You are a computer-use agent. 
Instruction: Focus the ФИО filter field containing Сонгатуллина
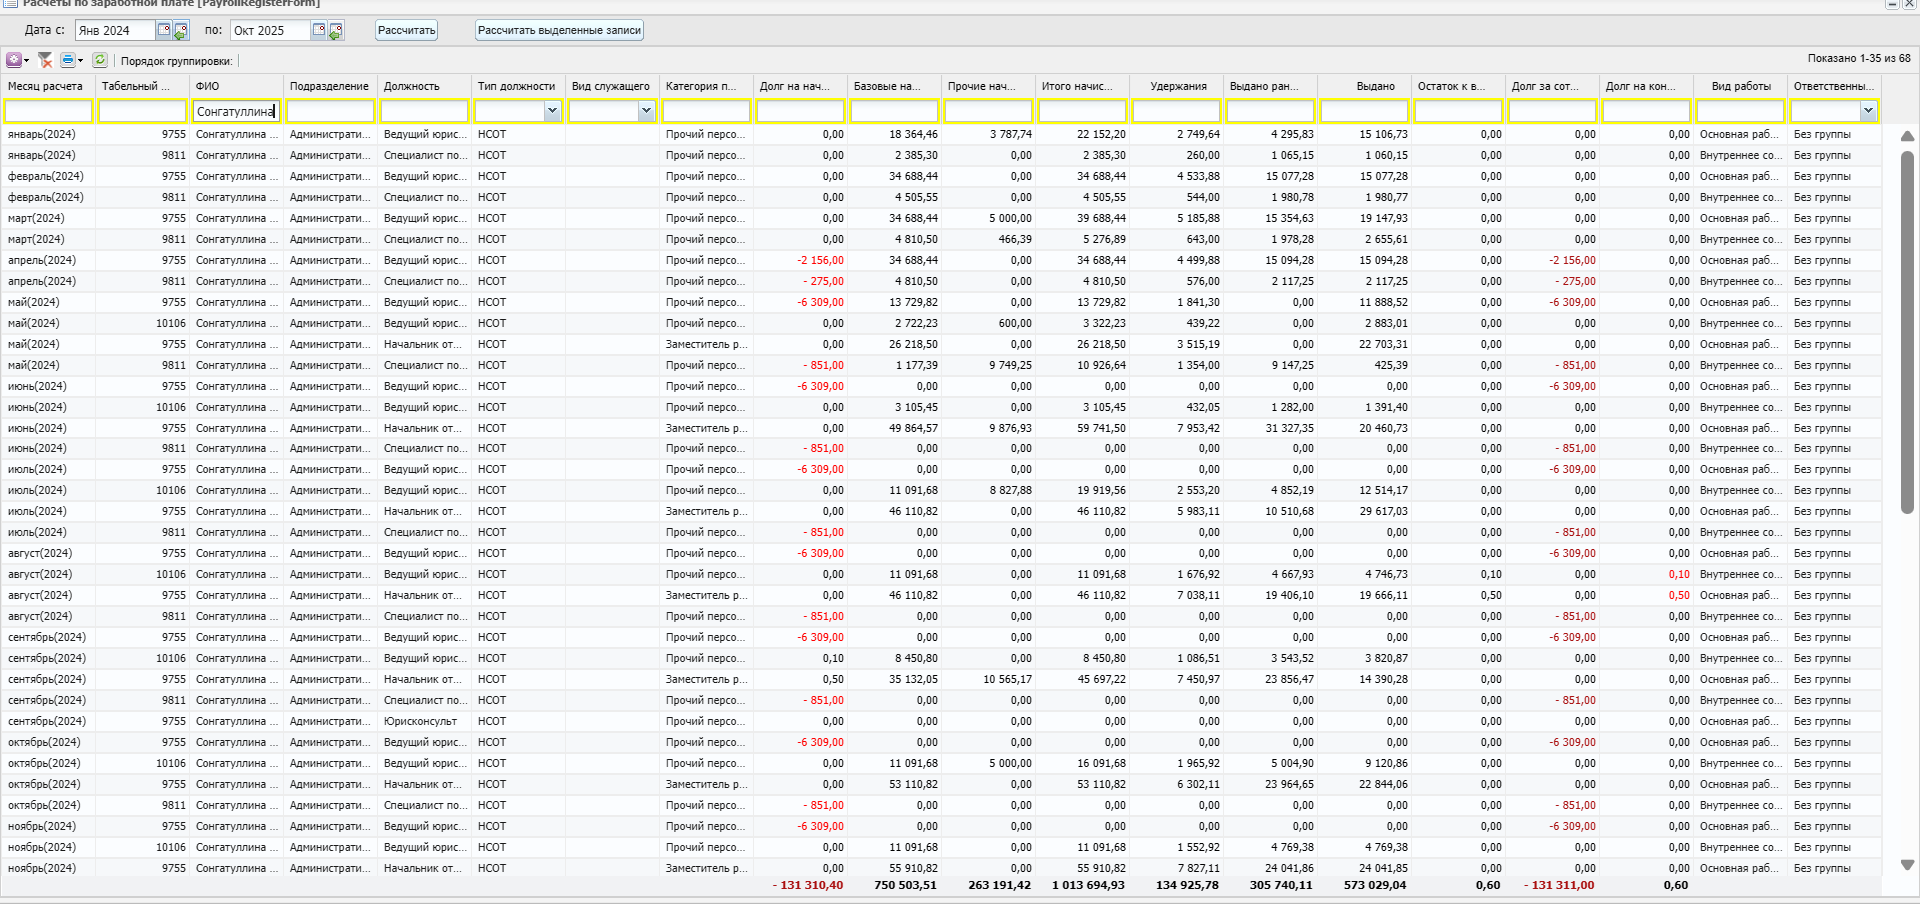click(235, 111)
